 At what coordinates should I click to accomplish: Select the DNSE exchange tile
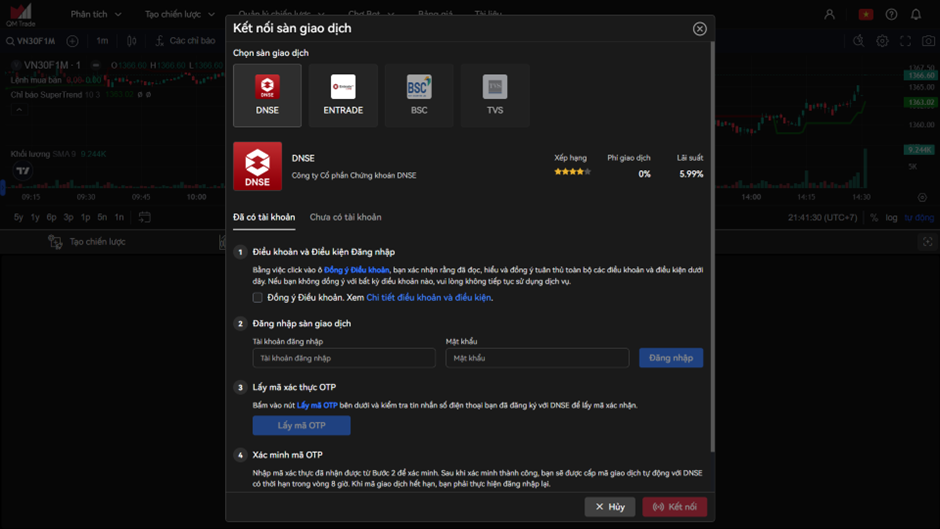(x=267, y=95)
